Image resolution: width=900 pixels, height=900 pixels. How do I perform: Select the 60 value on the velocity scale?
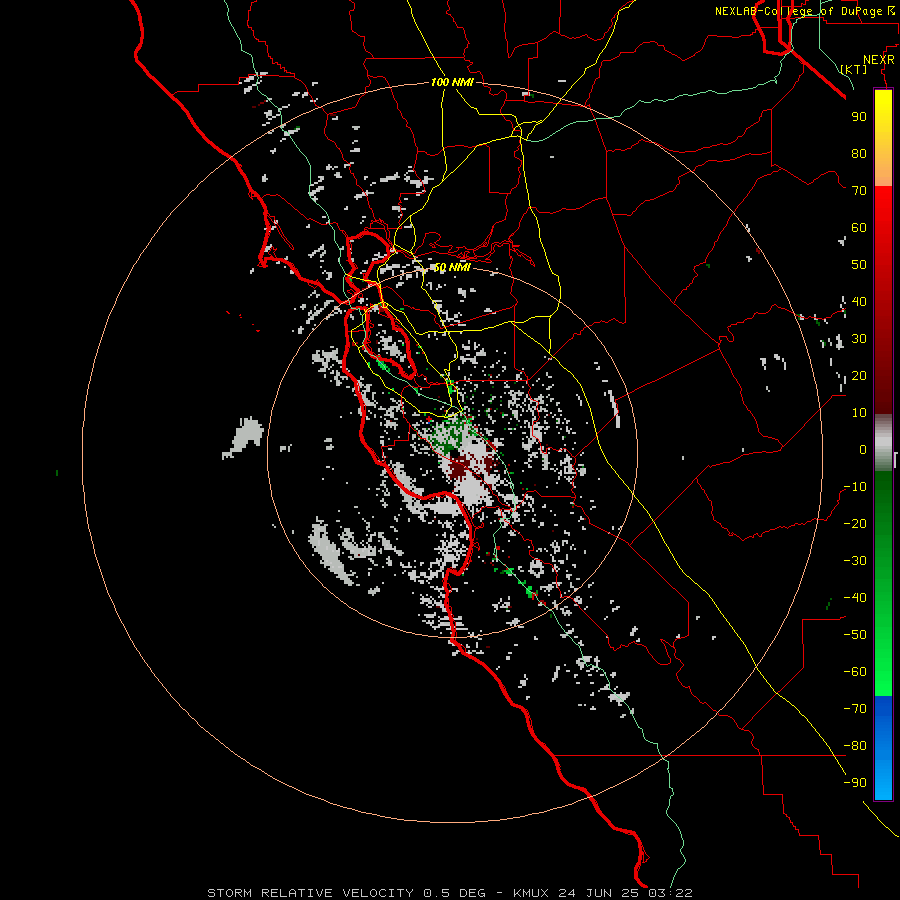tap(859, 227)
